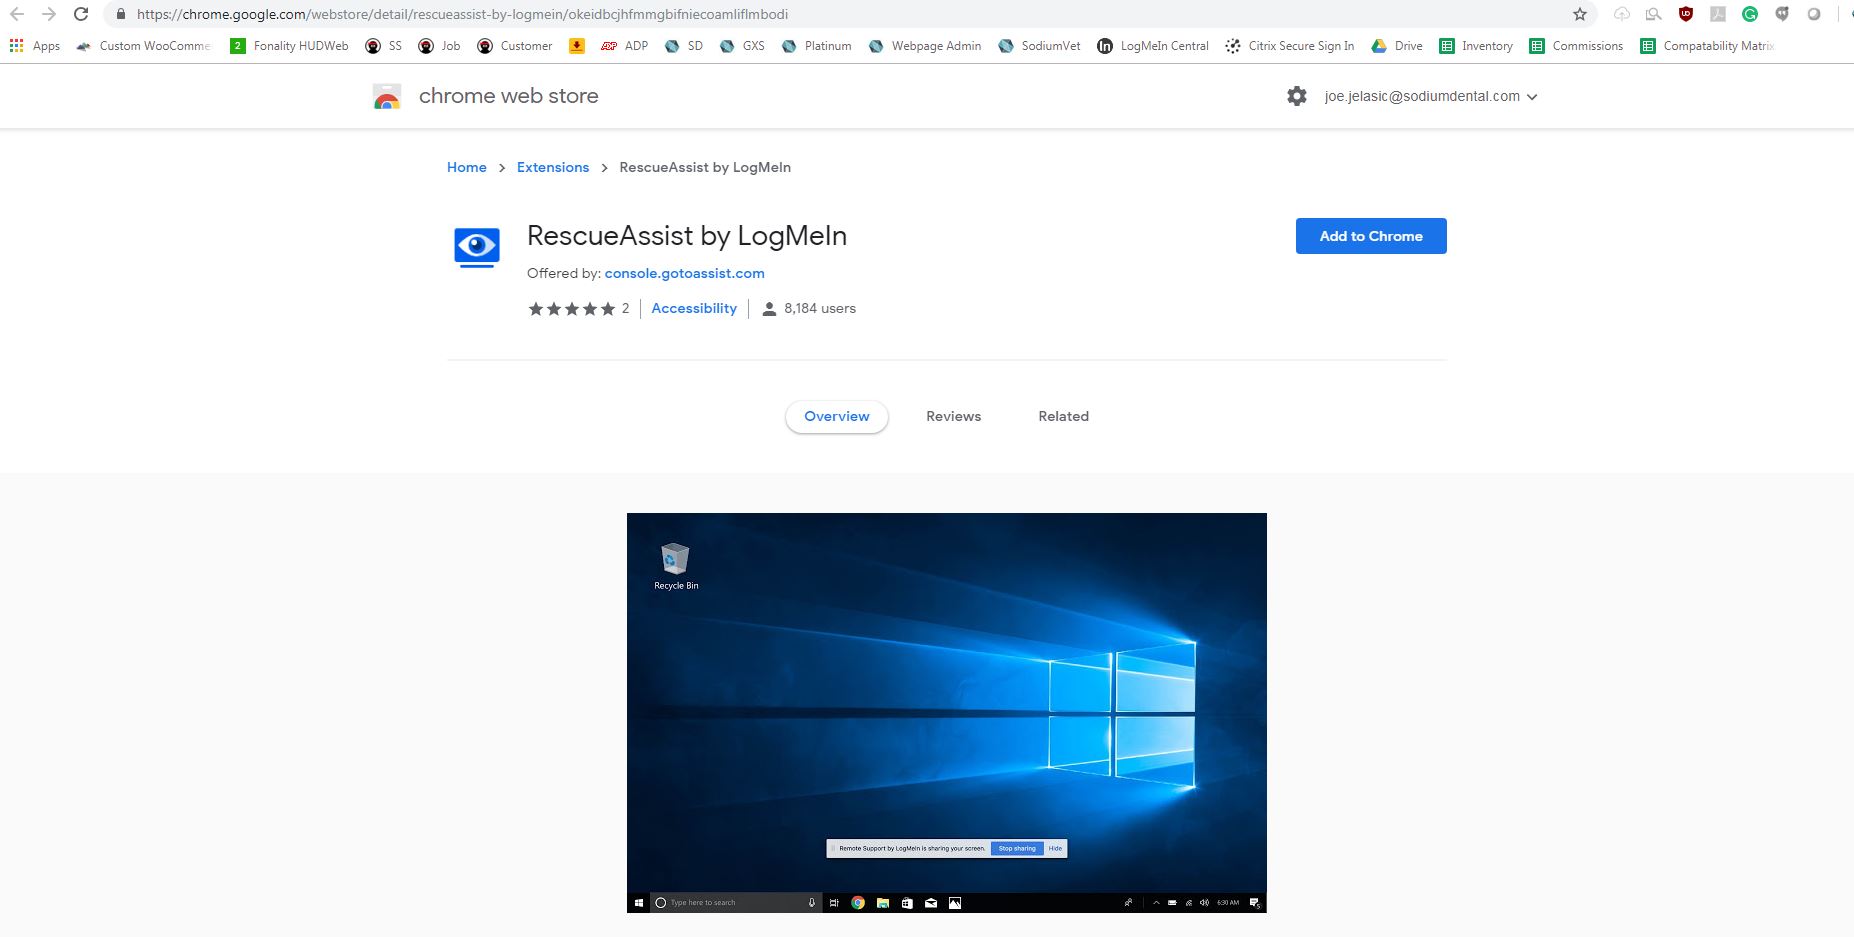
Task: Reload the page with the refresh icon
Action: [x=81, y=14]
